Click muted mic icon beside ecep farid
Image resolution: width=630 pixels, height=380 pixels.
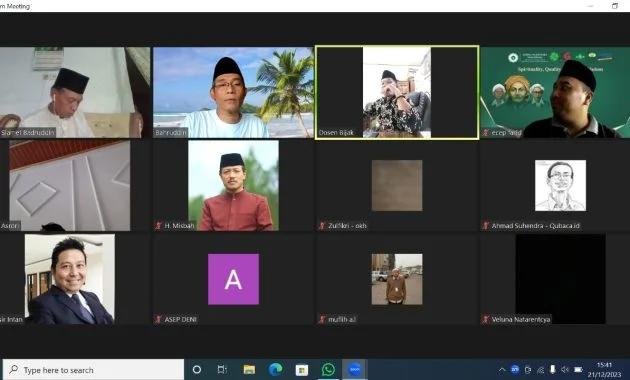coord(486,133)
